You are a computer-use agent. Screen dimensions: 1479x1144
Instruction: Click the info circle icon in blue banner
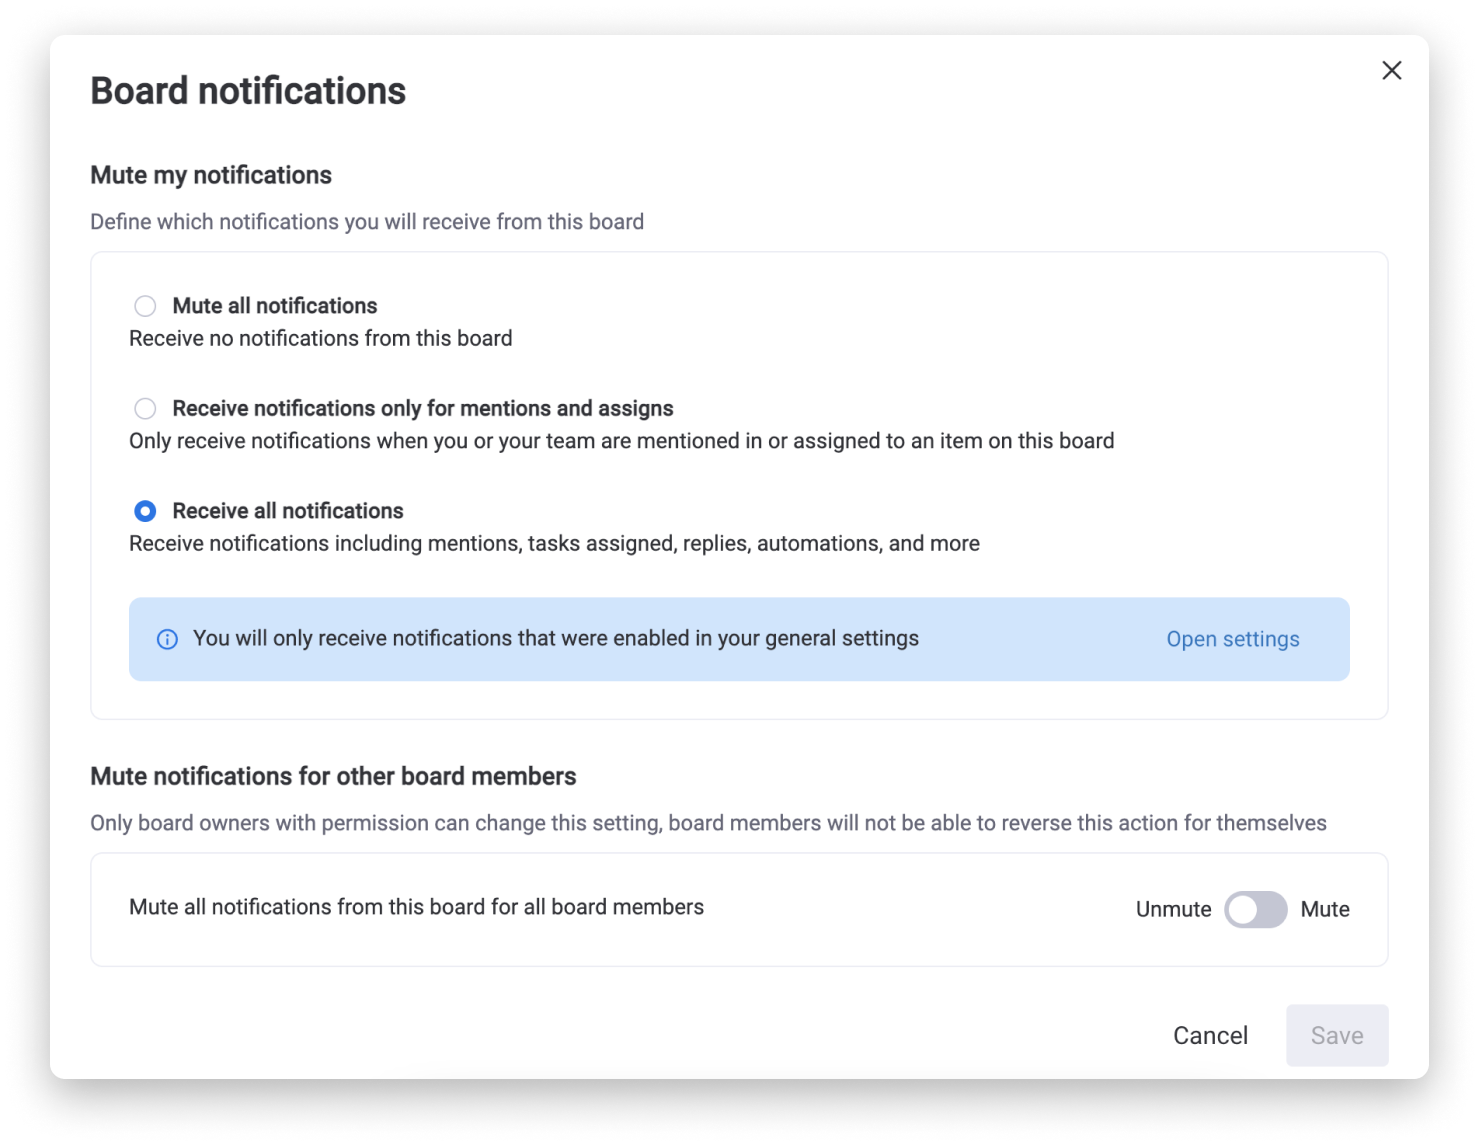(167, 639)
